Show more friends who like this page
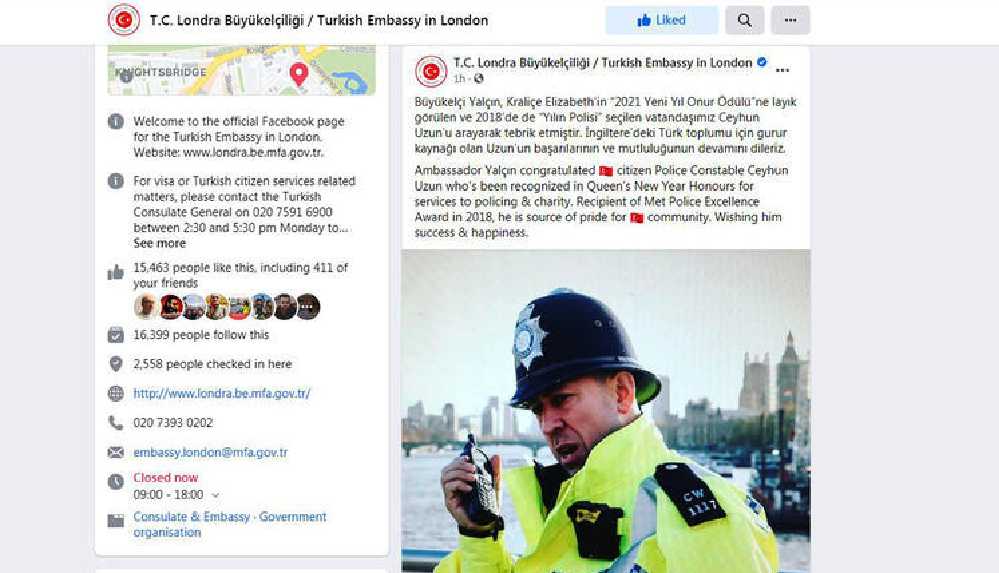The image size is (999, 573). coord(308,307)
